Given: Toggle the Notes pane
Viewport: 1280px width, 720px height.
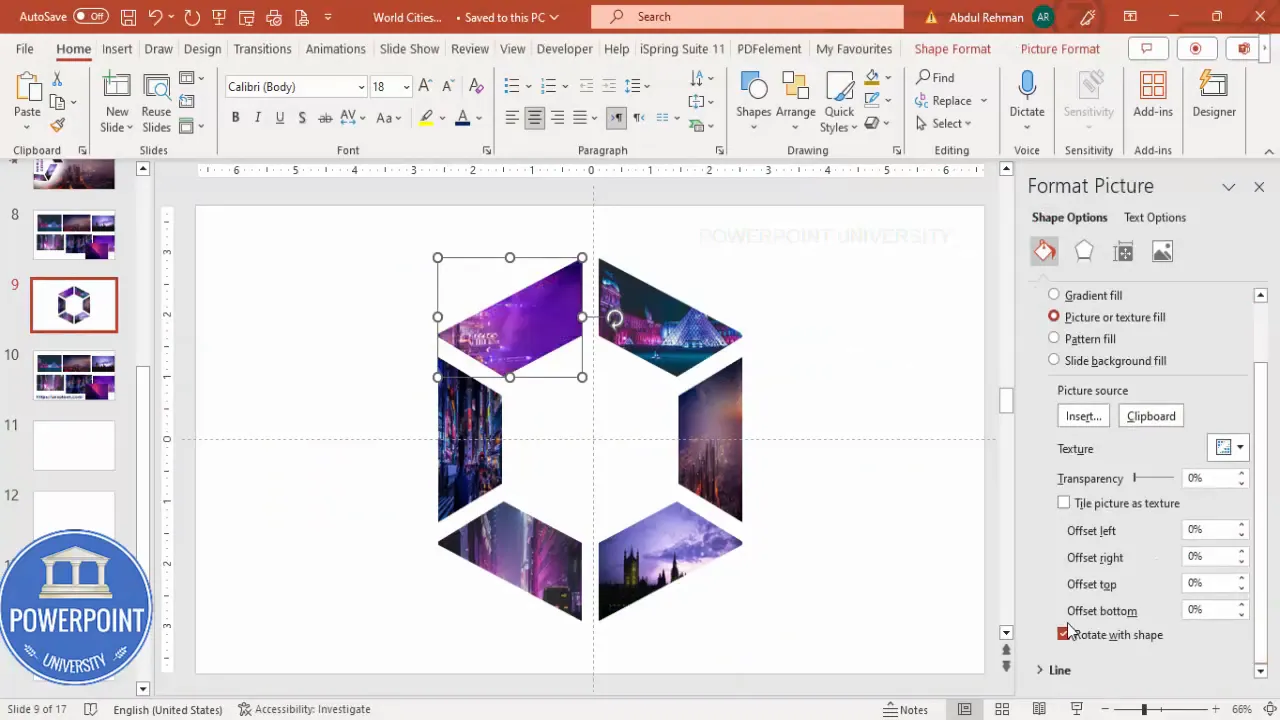Looking at the screenshot, I should coord(906,709).
